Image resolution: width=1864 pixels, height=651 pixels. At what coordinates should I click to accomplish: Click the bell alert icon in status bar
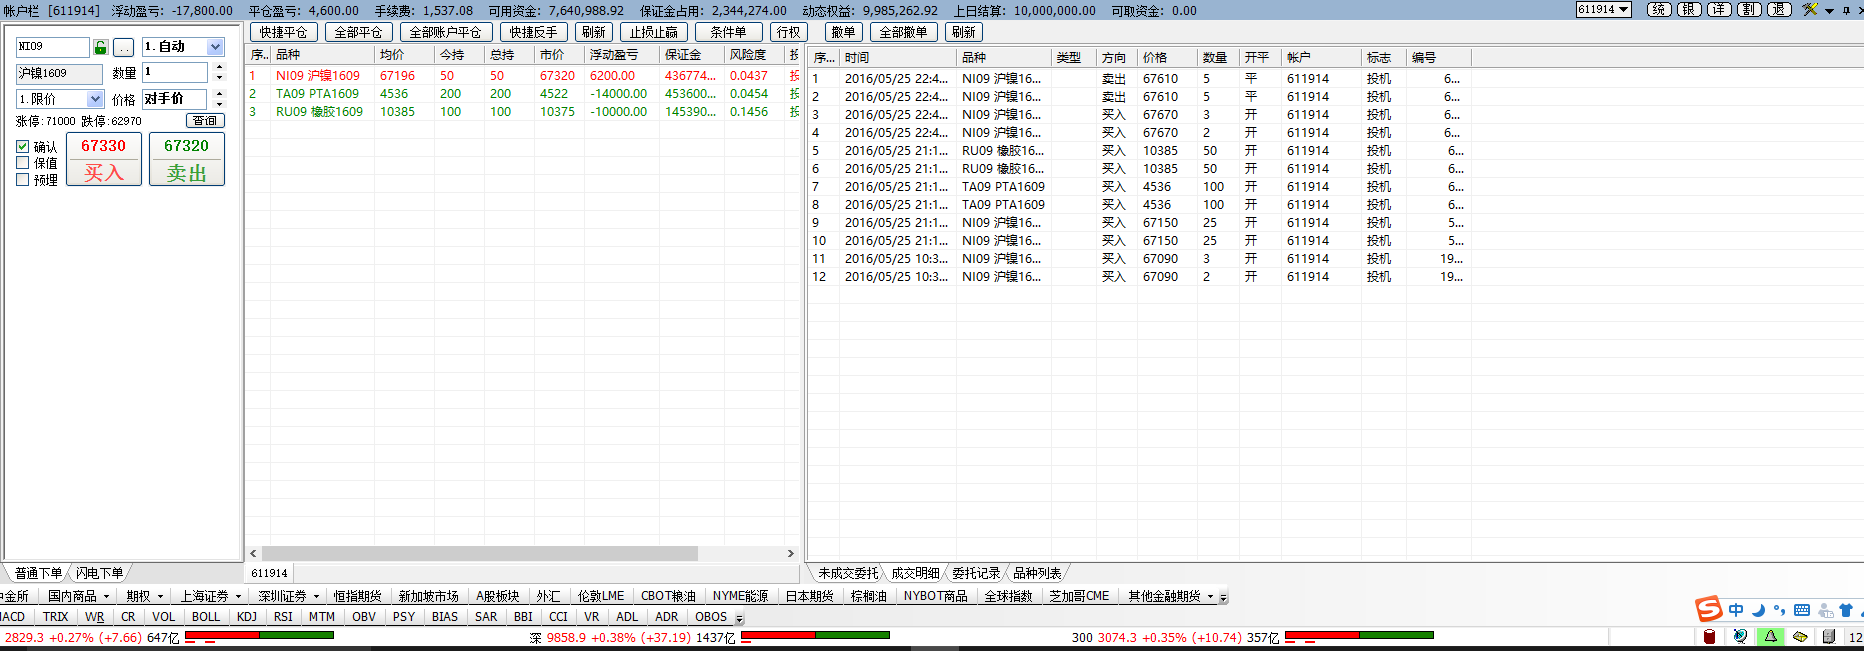pyautogui.click(x=1770, y=637)
